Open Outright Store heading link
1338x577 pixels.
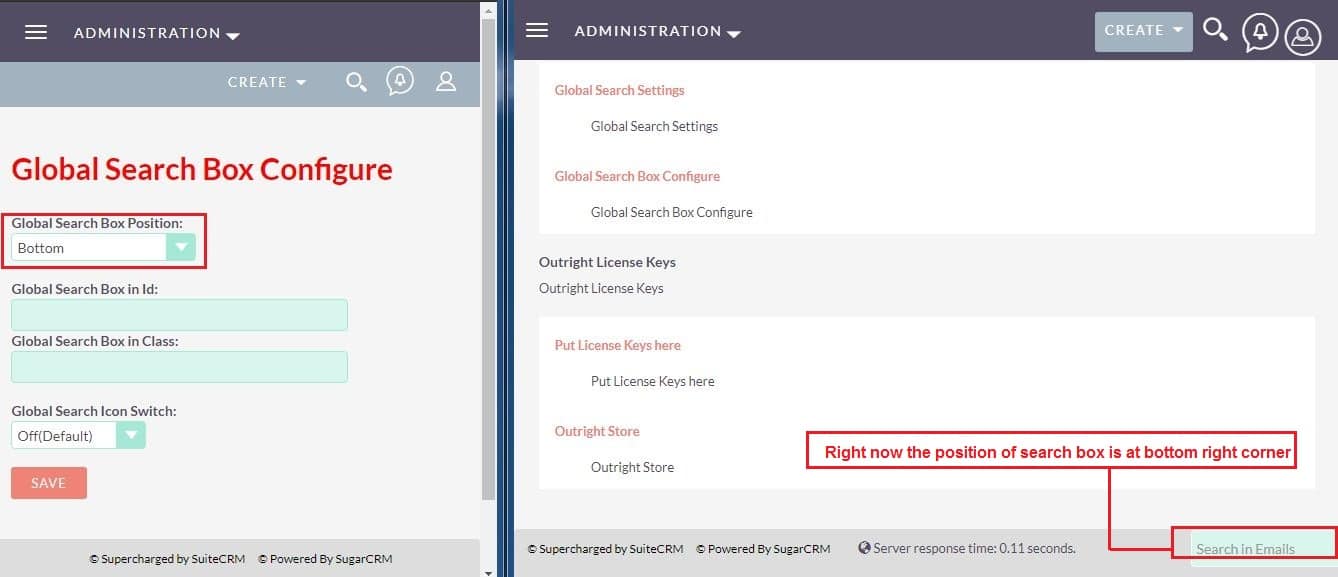click(x=597, y=431)
